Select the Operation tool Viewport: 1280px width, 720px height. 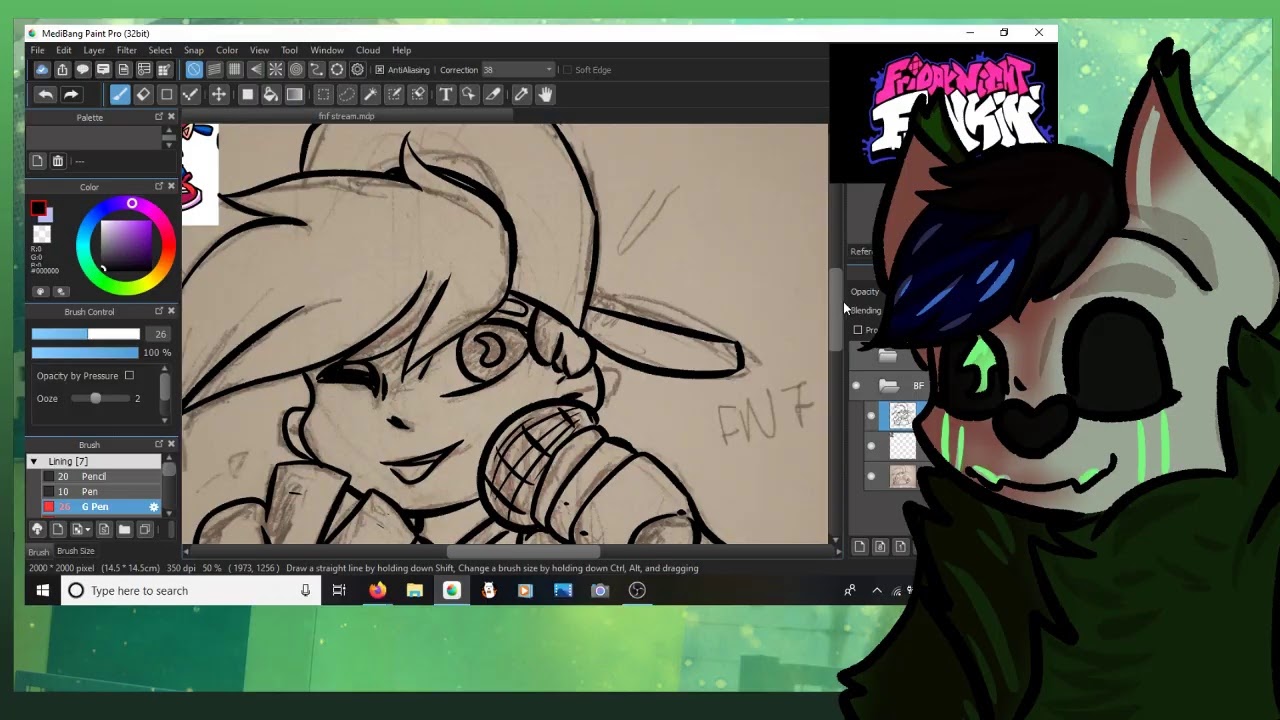468,94
